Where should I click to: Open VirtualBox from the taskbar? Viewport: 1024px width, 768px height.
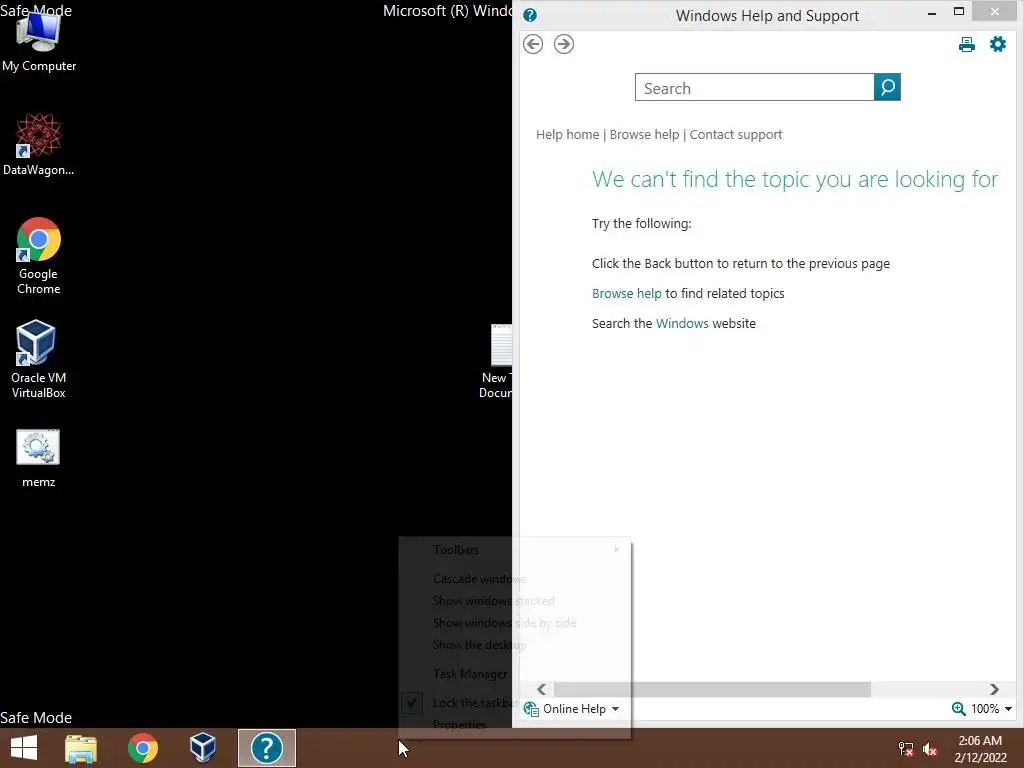click(203, 748)
